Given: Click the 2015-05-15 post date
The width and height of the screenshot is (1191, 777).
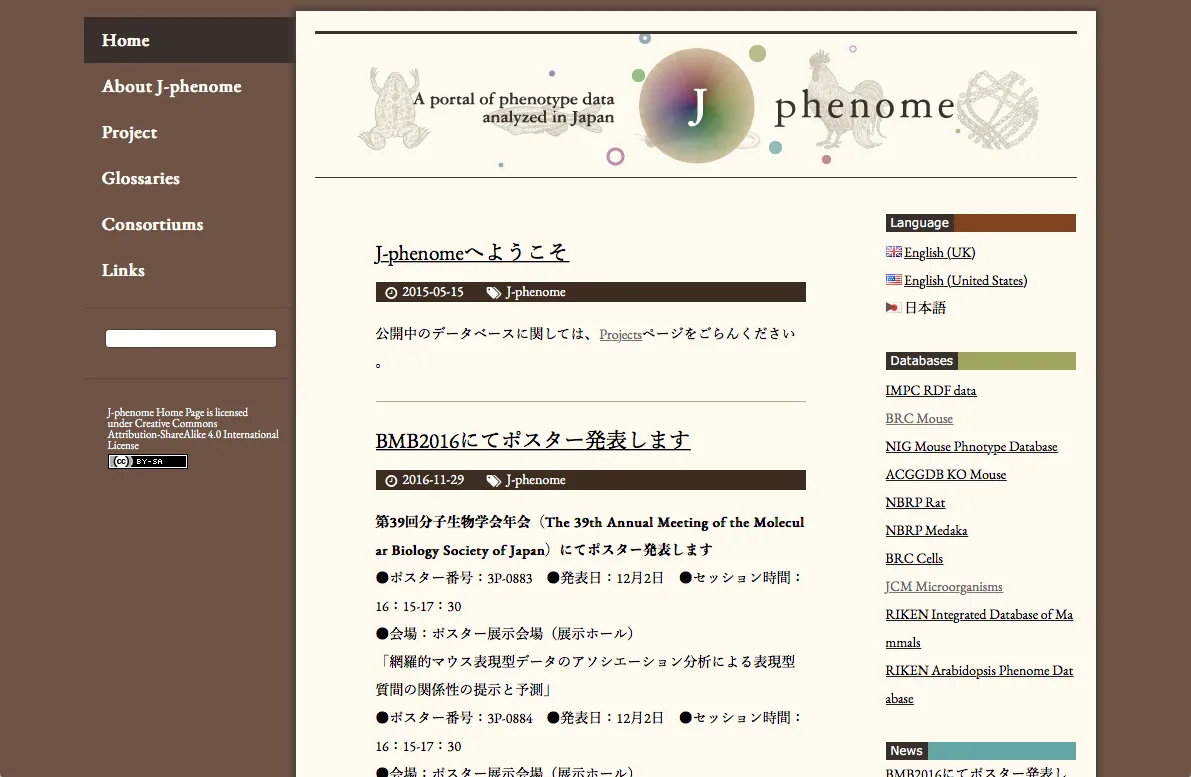Looking at the screenshot, I should click(433, 292).
